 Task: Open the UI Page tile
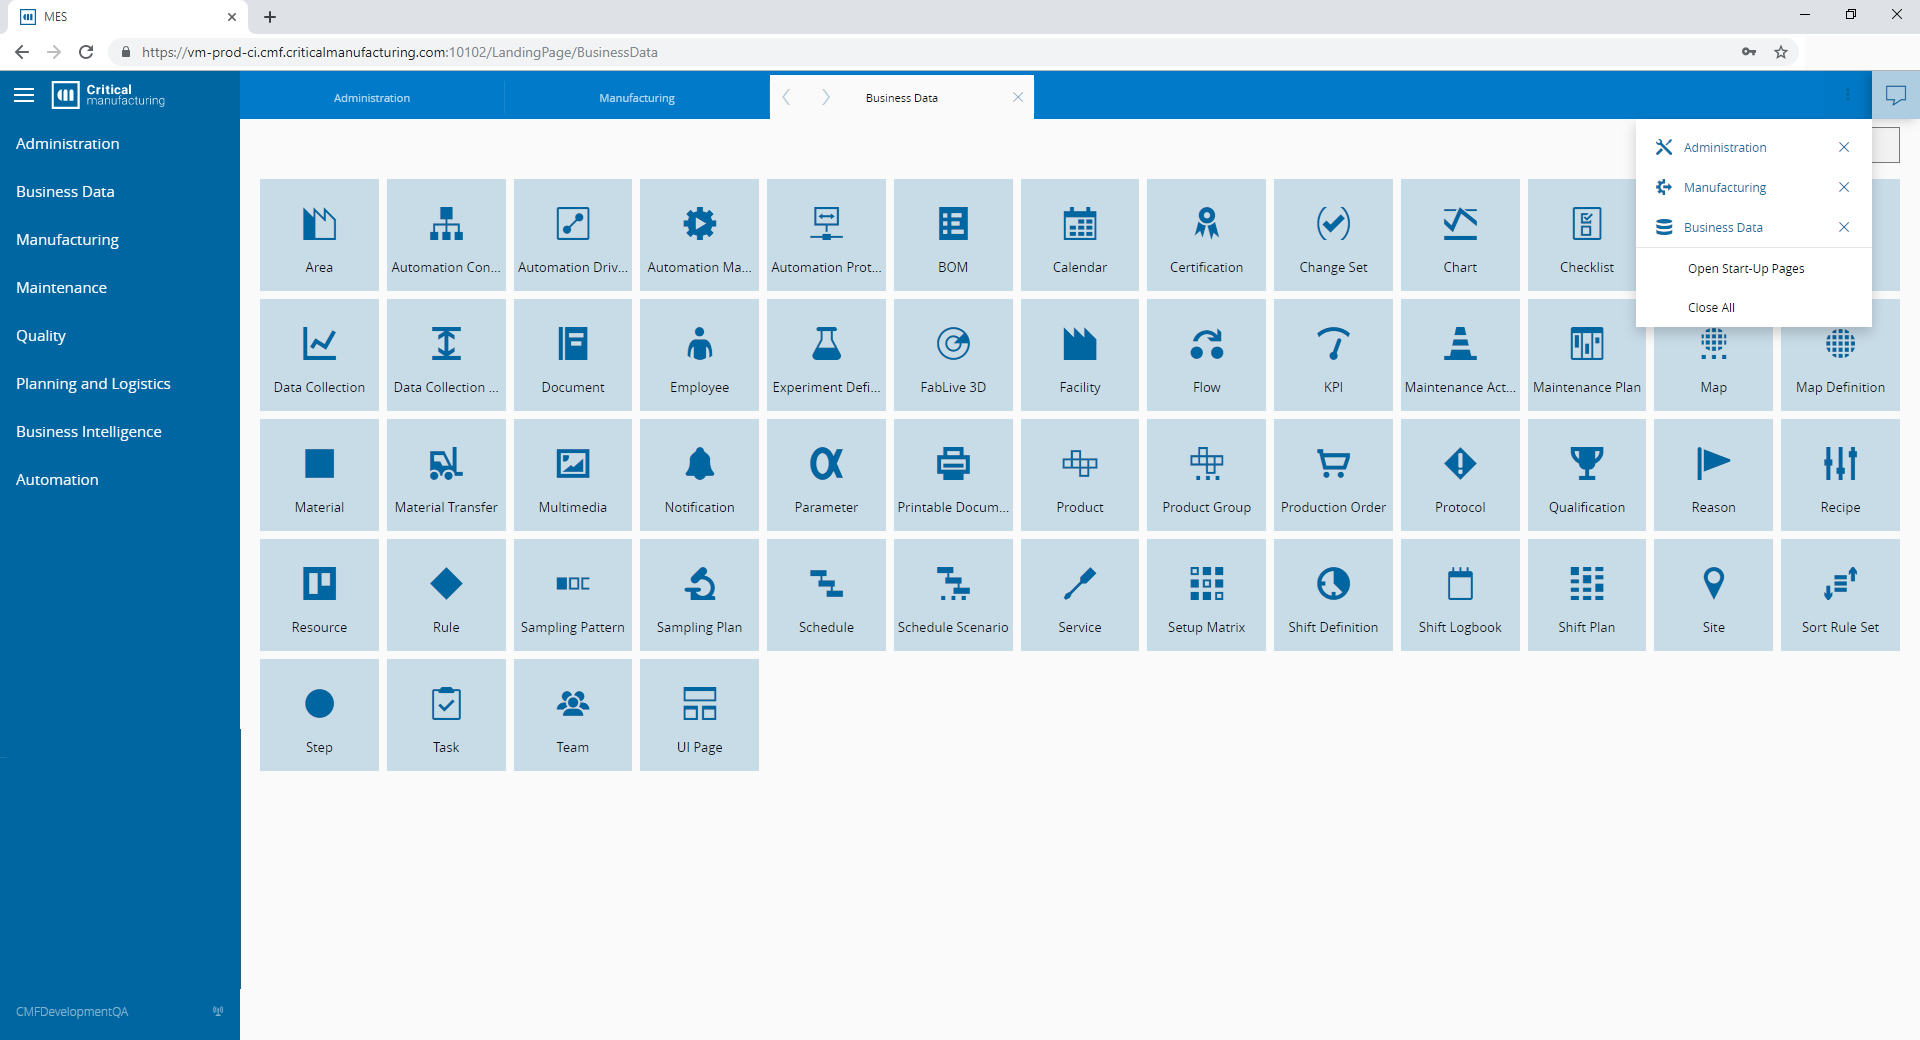coord(699,715)
